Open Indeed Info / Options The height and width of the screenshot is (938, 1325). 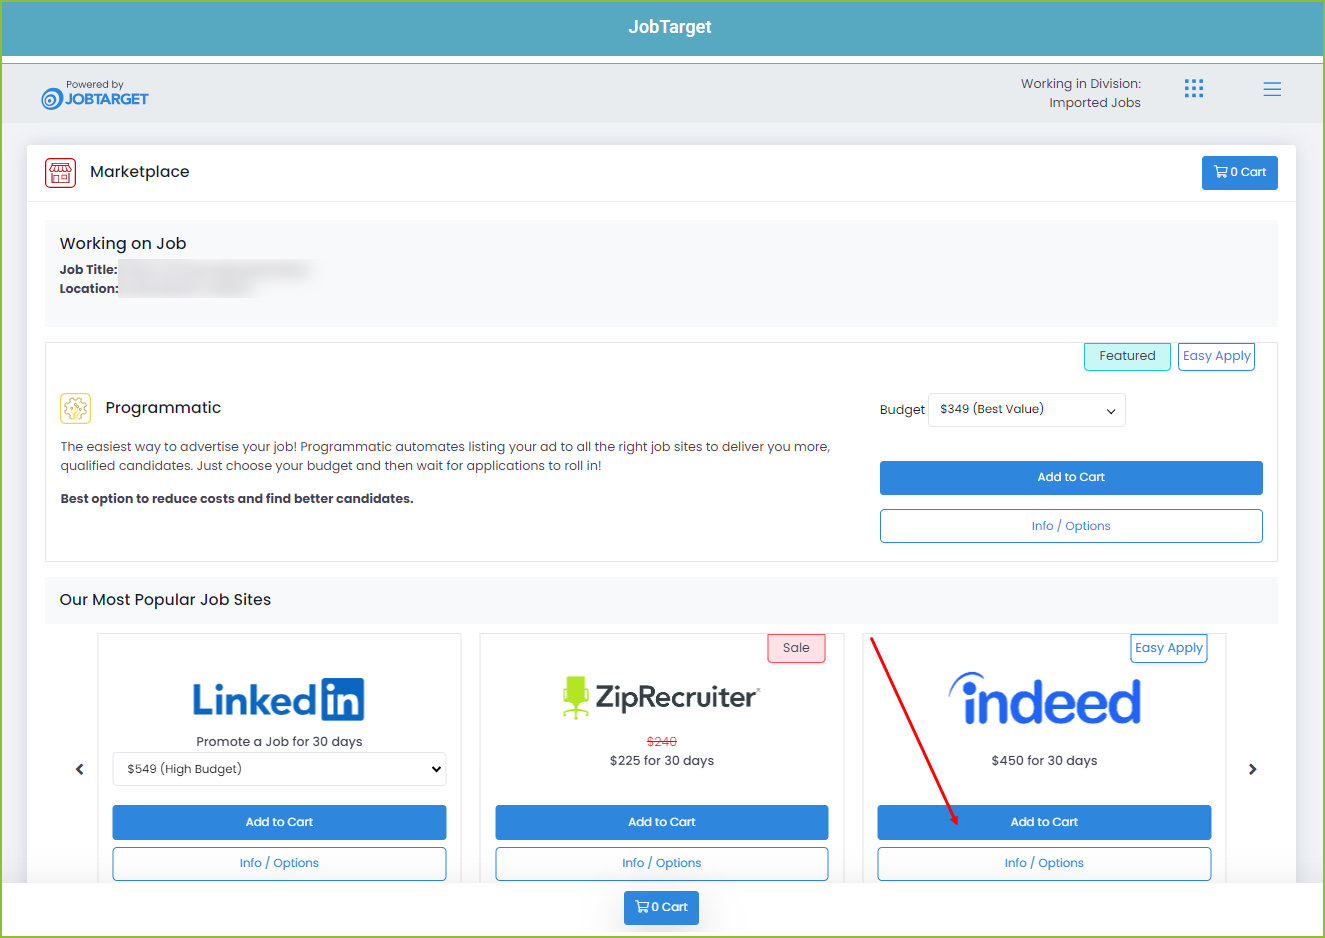1044,864
